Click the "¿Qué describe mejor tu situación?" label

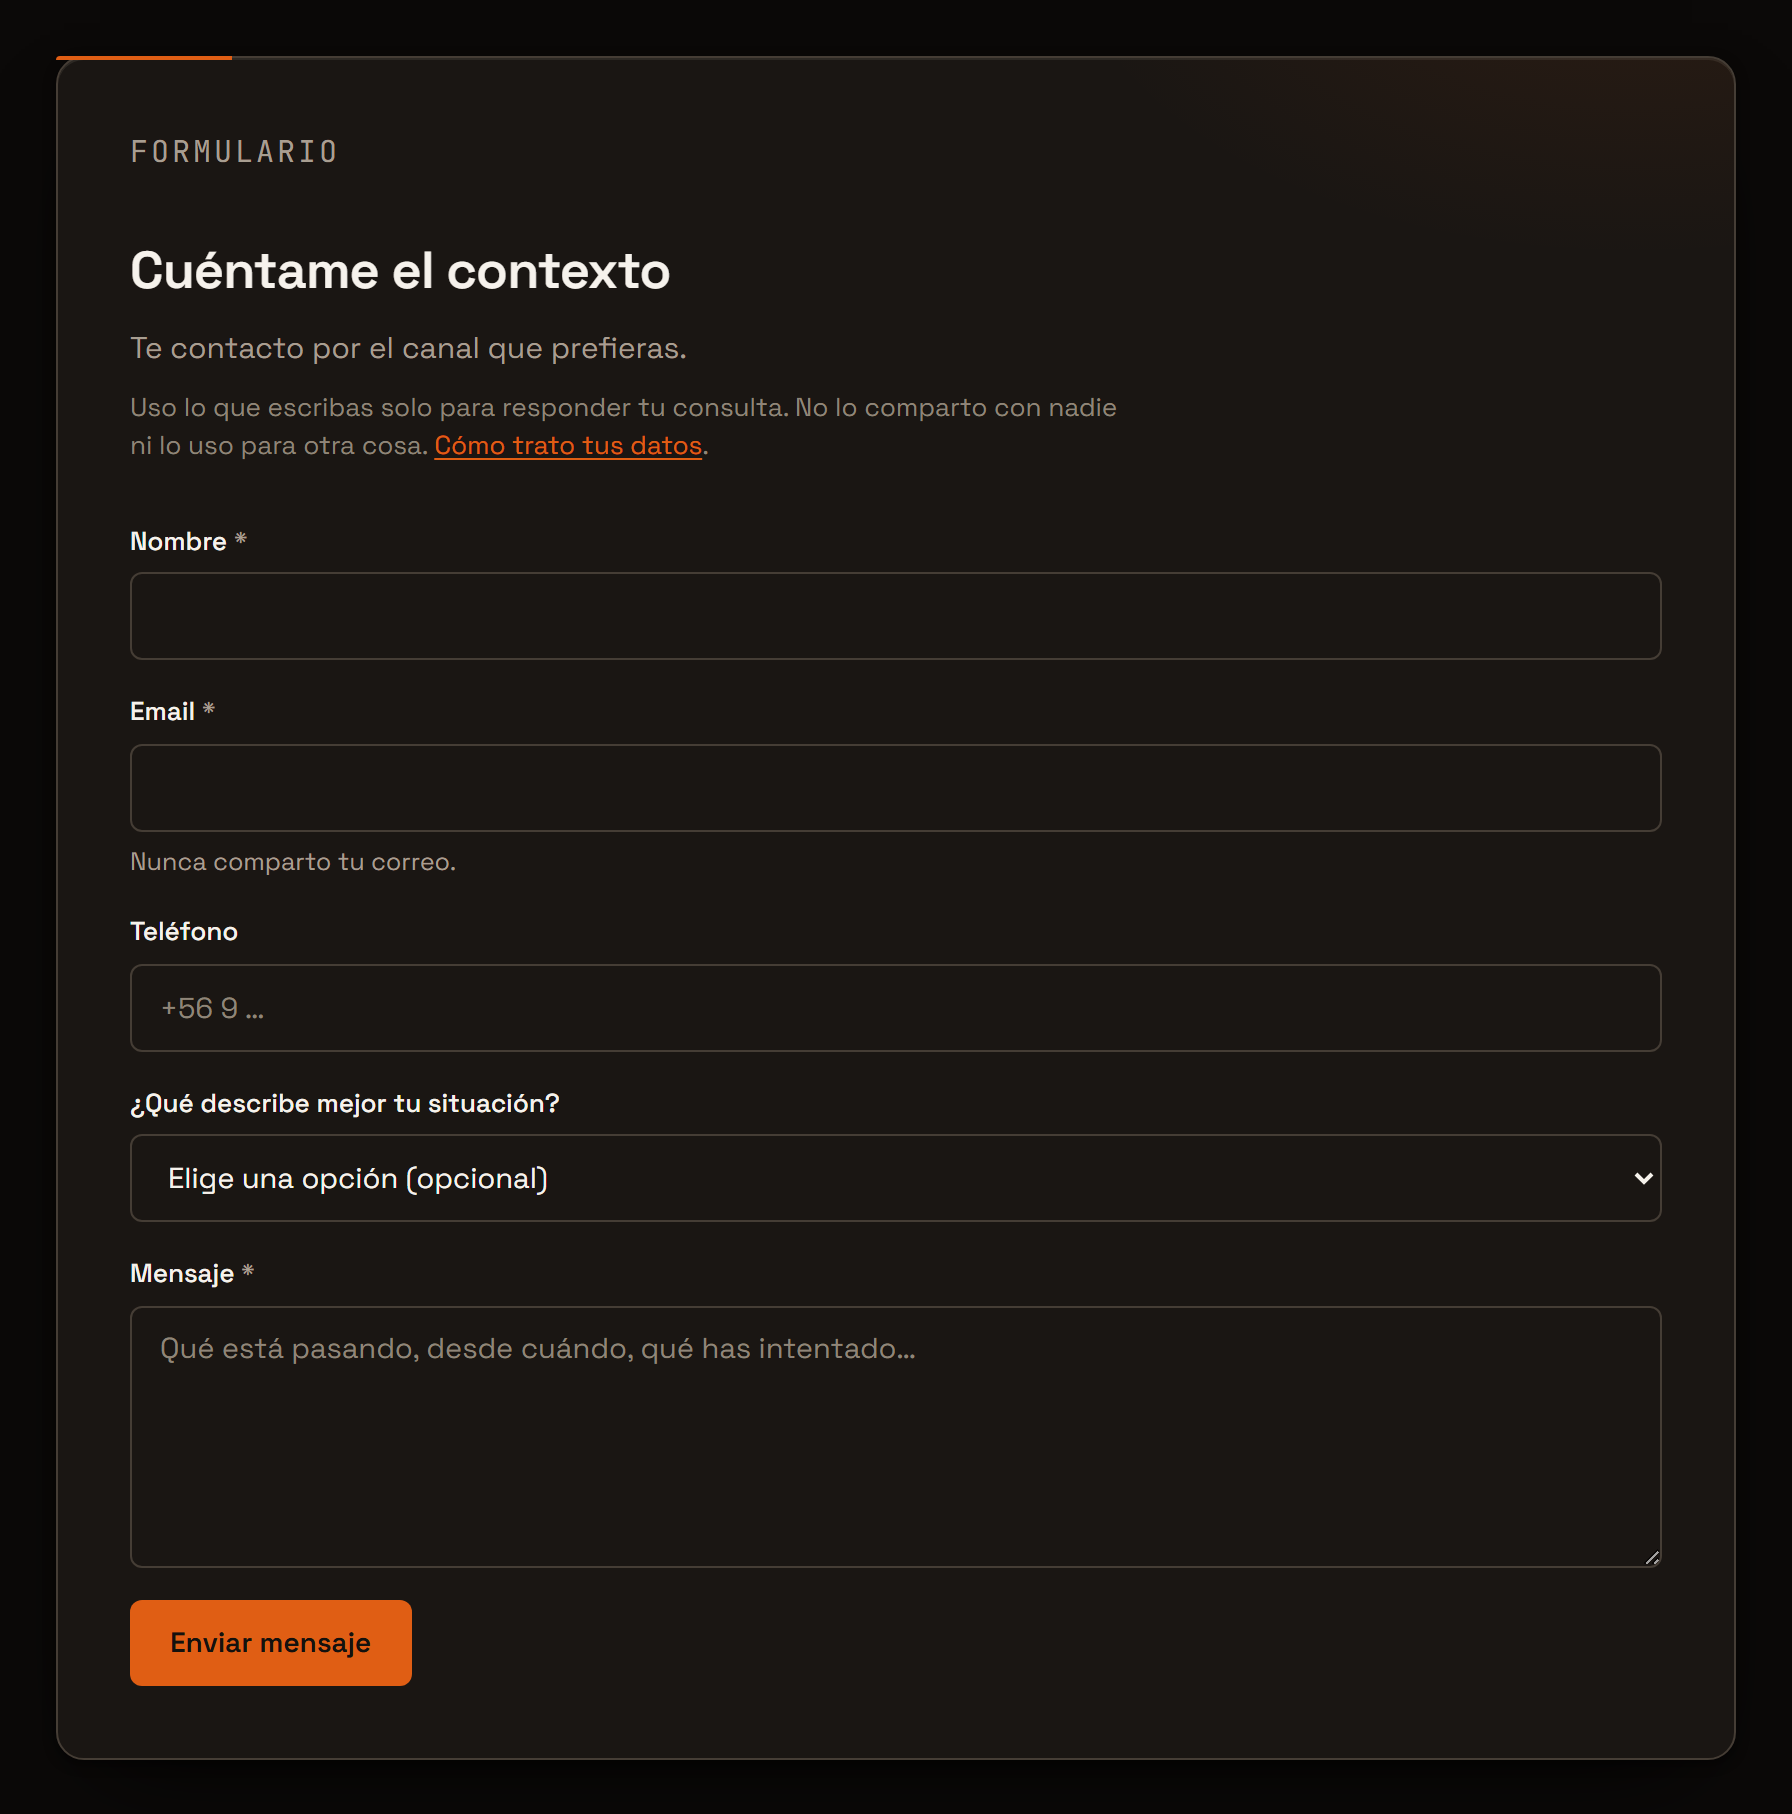345,1103
